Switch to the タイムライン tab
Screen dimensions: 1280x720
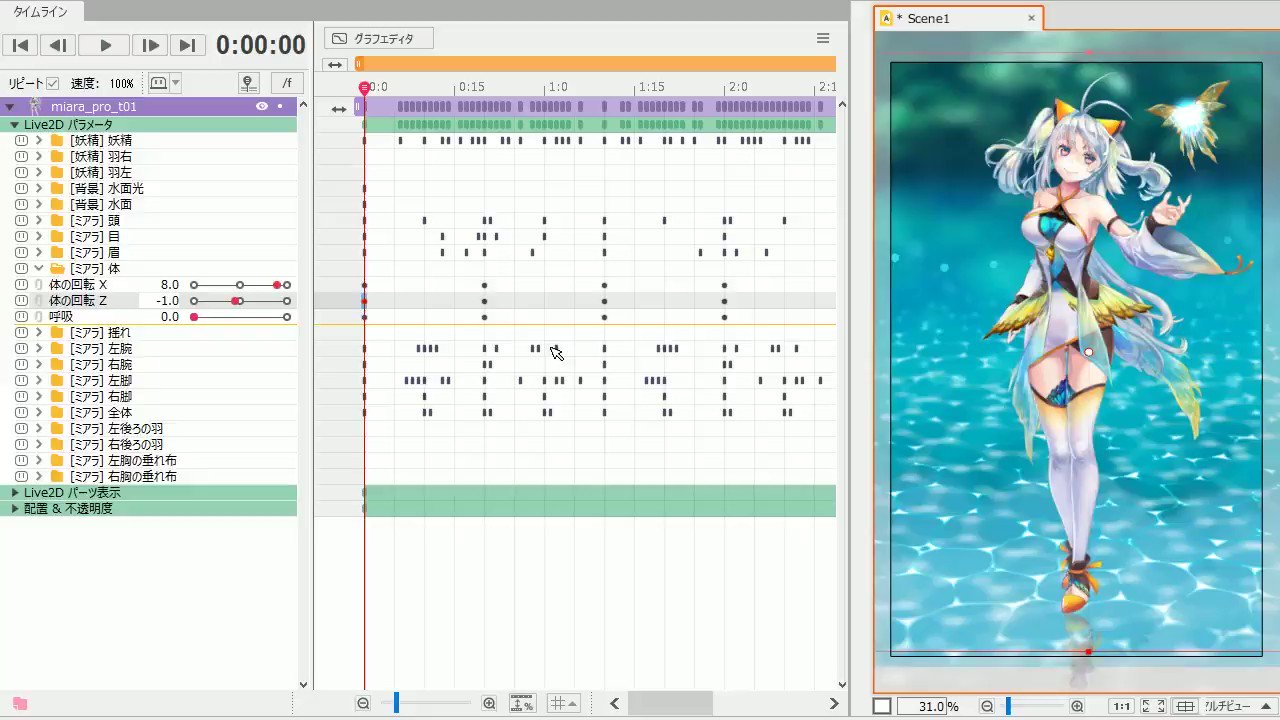click(41, 11)
